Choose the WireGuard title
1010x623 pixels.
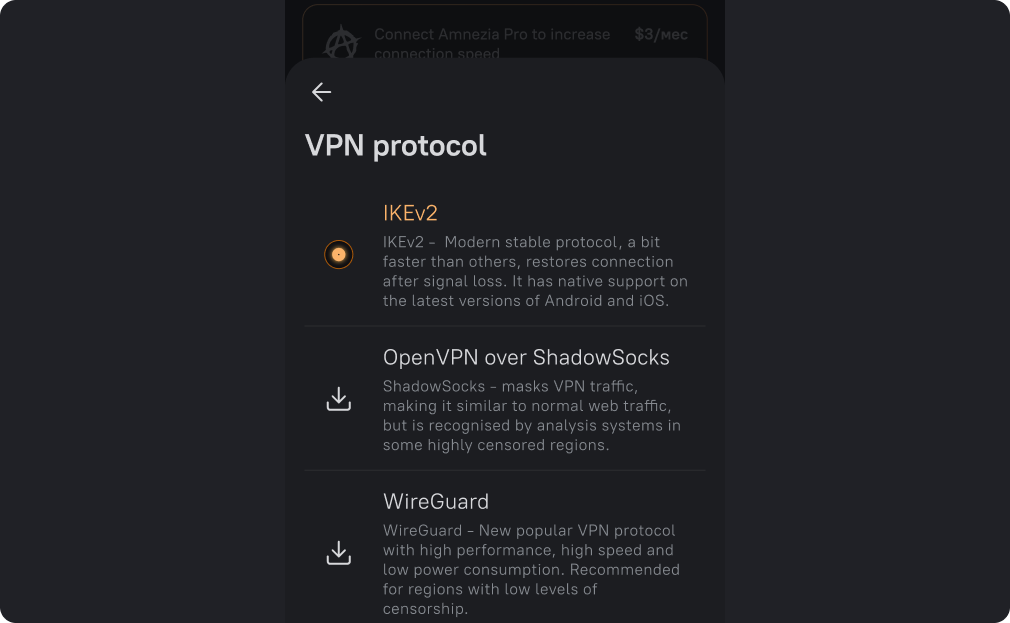point(436,501)
